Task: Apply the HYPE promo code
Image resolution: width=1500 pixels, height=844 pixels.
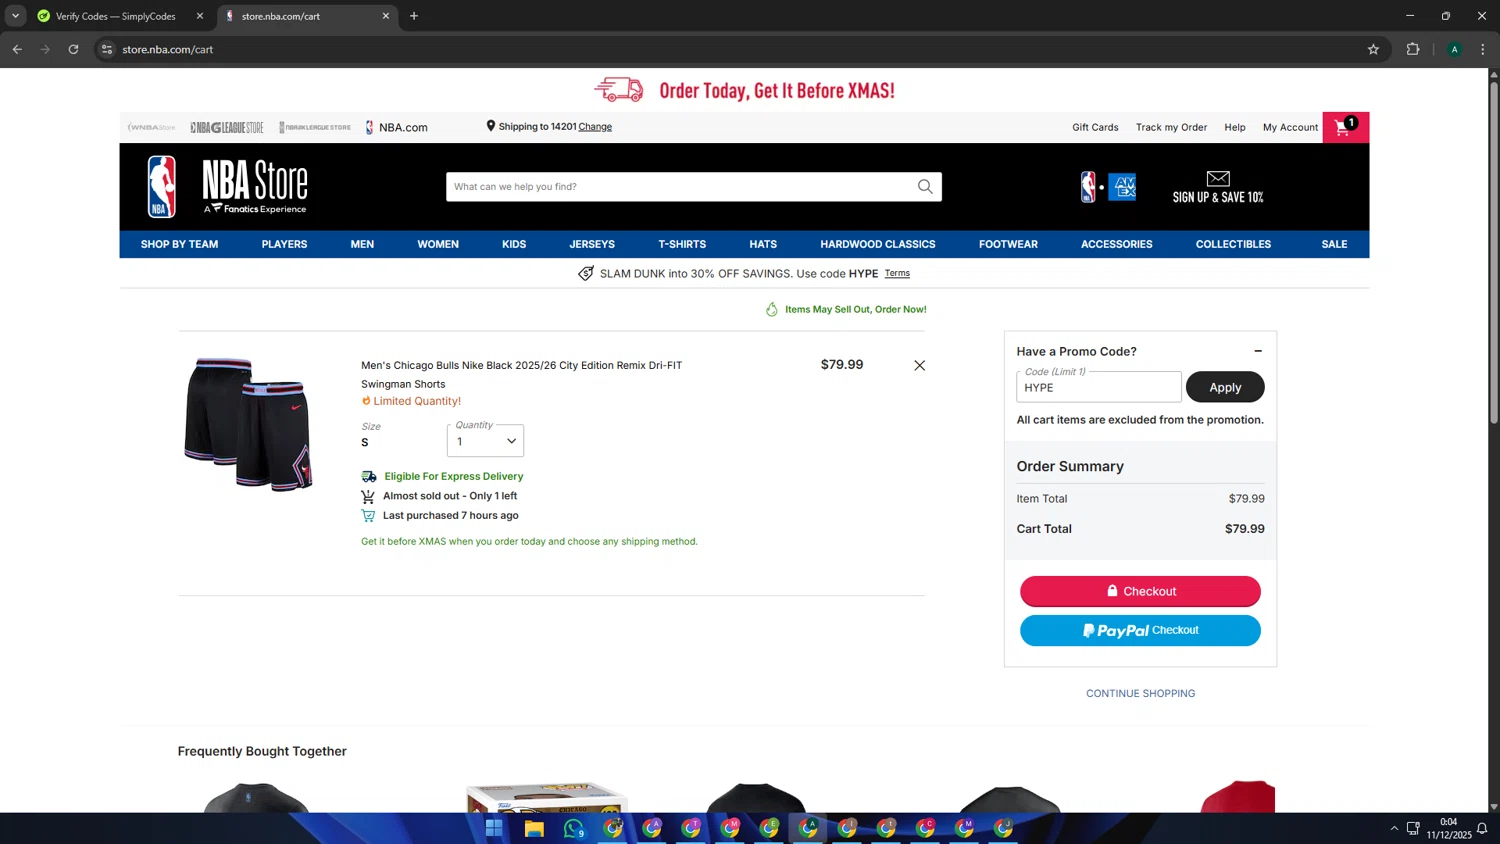Action: [x=1225, y=387]
